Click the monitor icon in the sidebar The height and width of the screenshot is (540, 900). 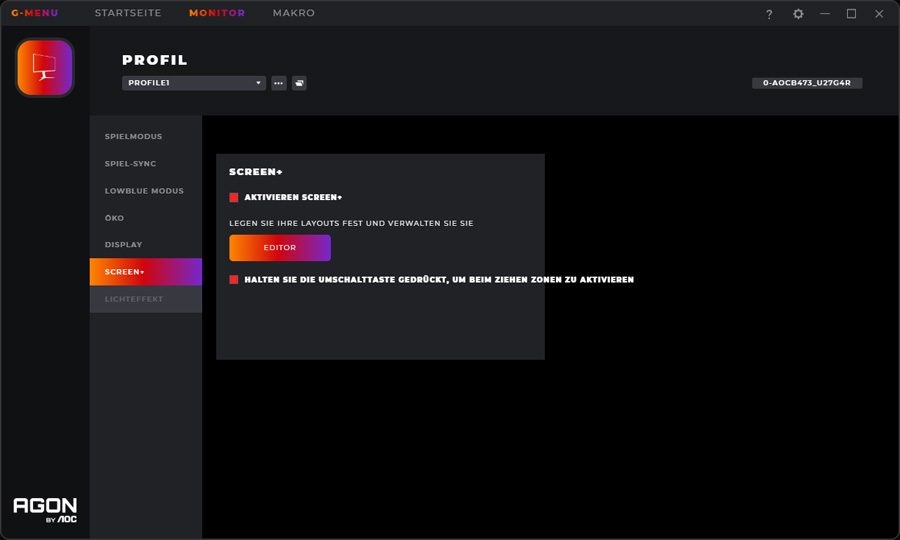(x=45, y=68)
